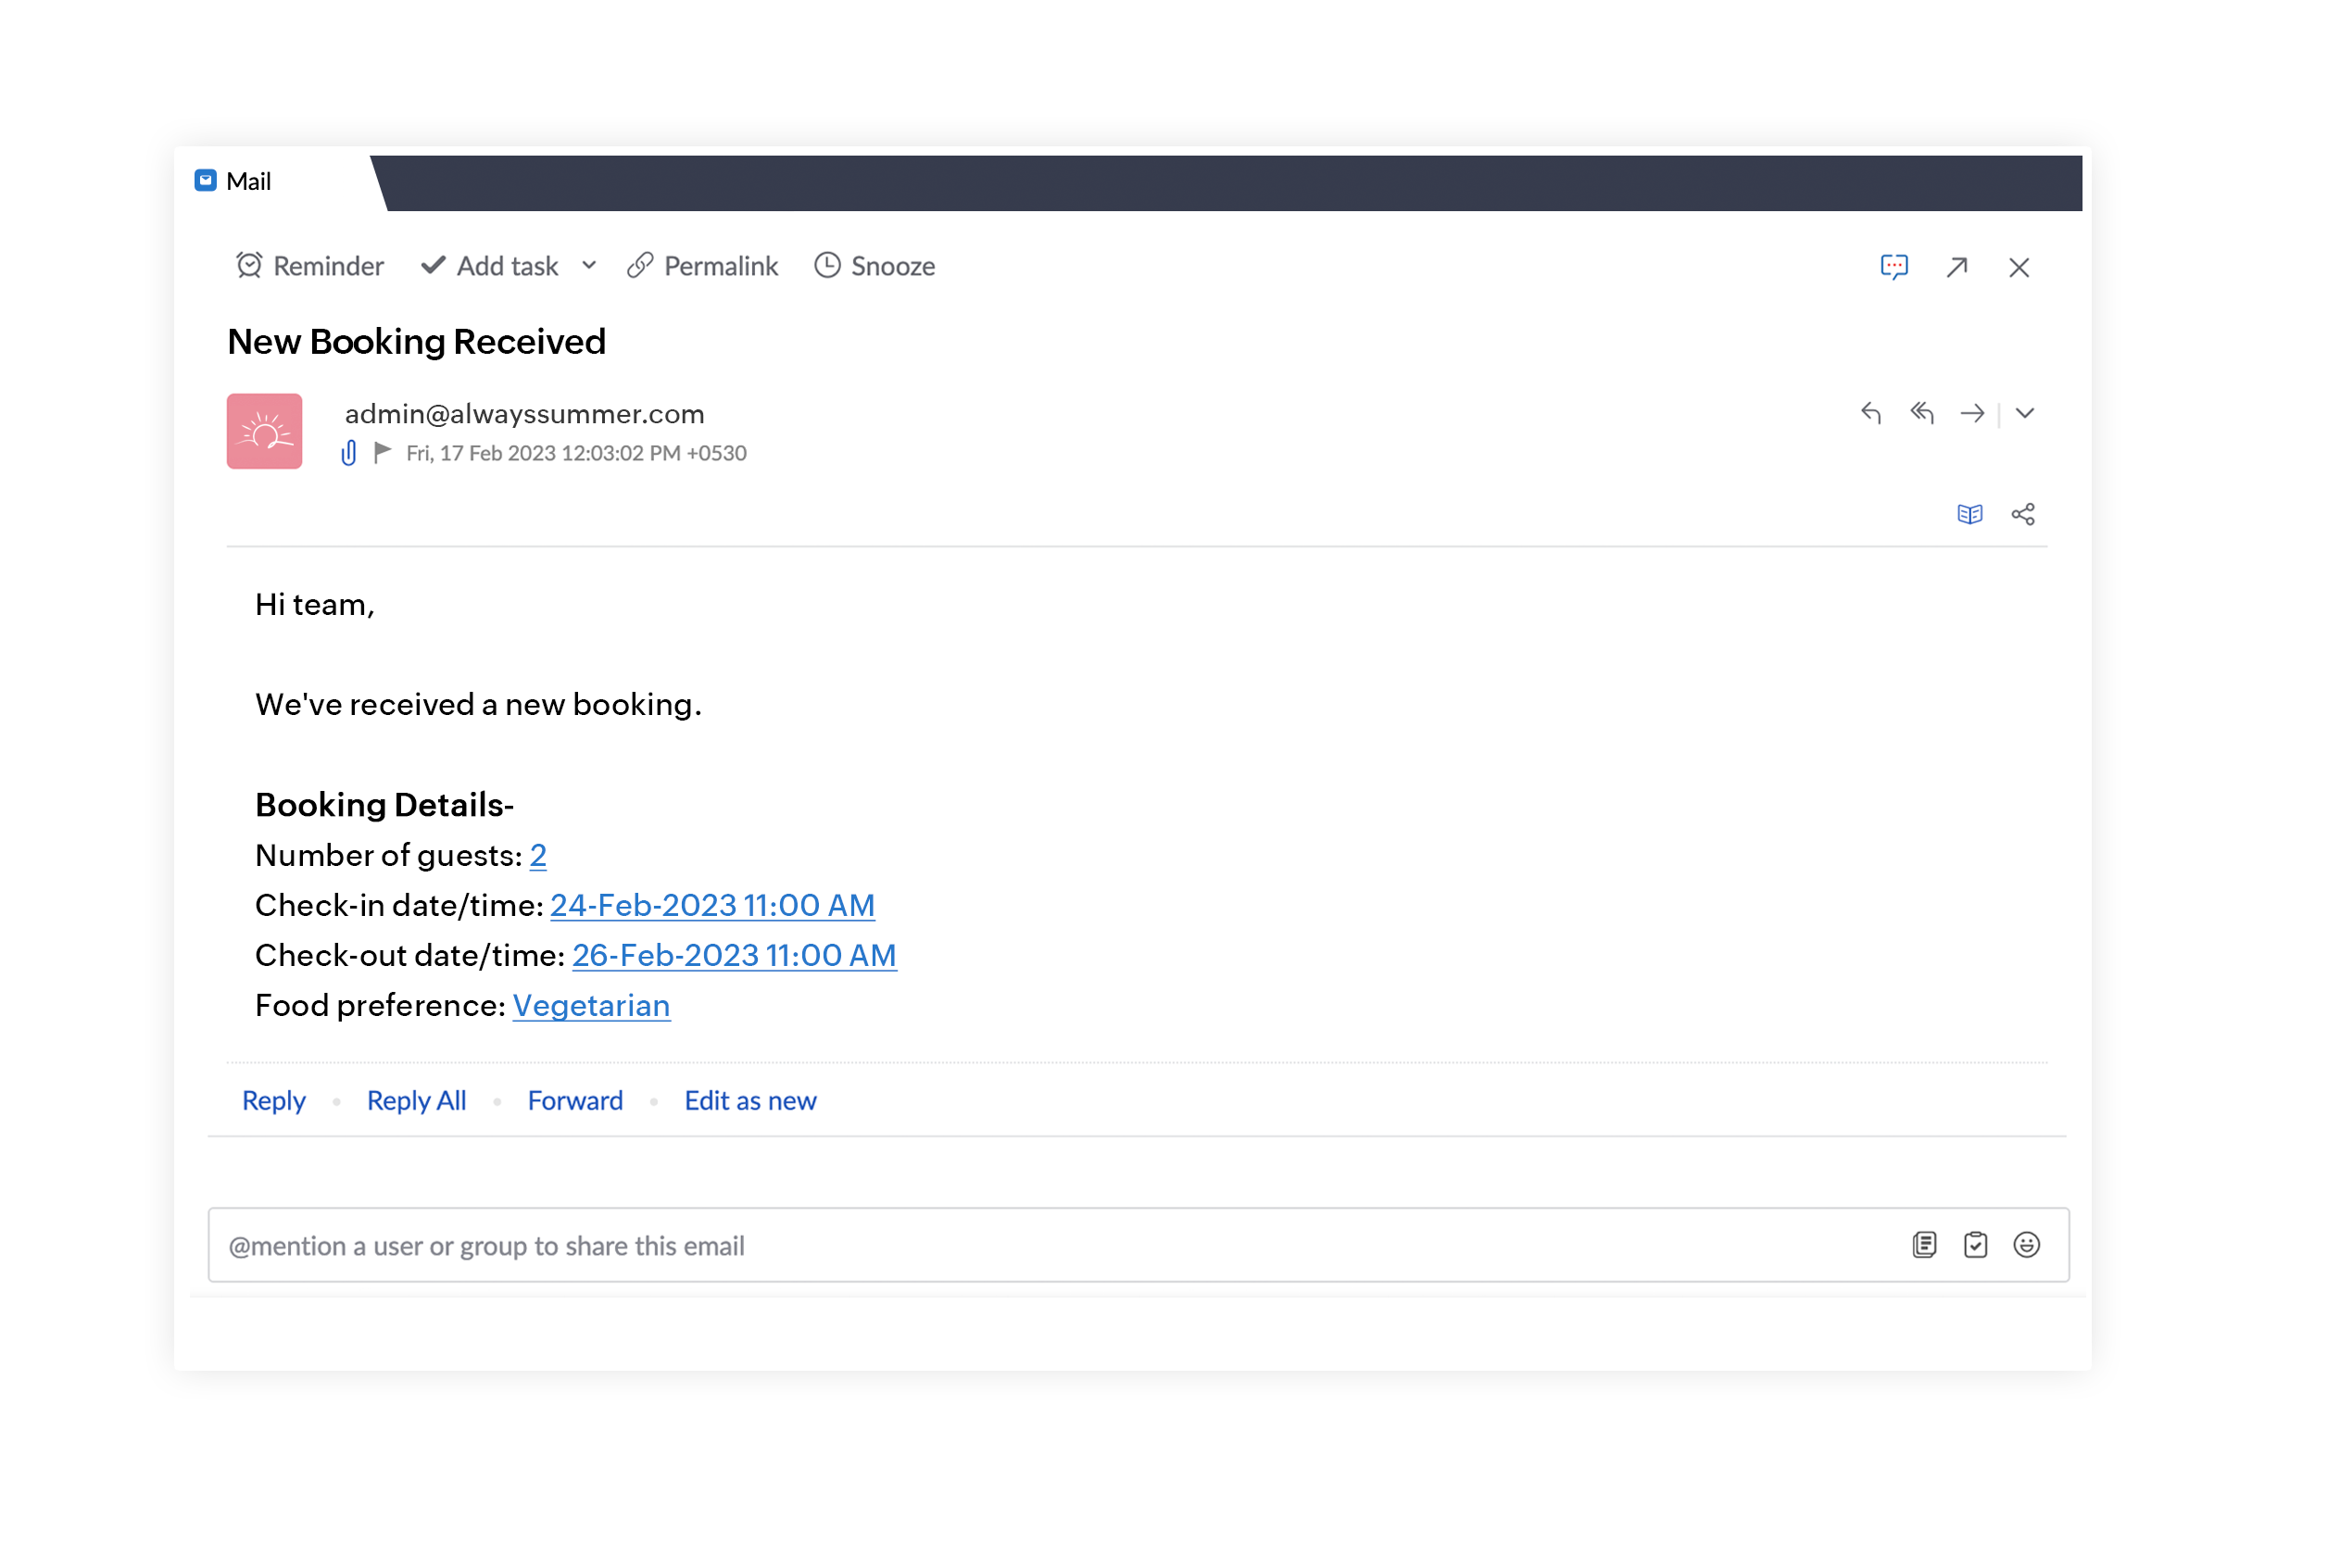Switch to the Mail tab

(234, 181)
